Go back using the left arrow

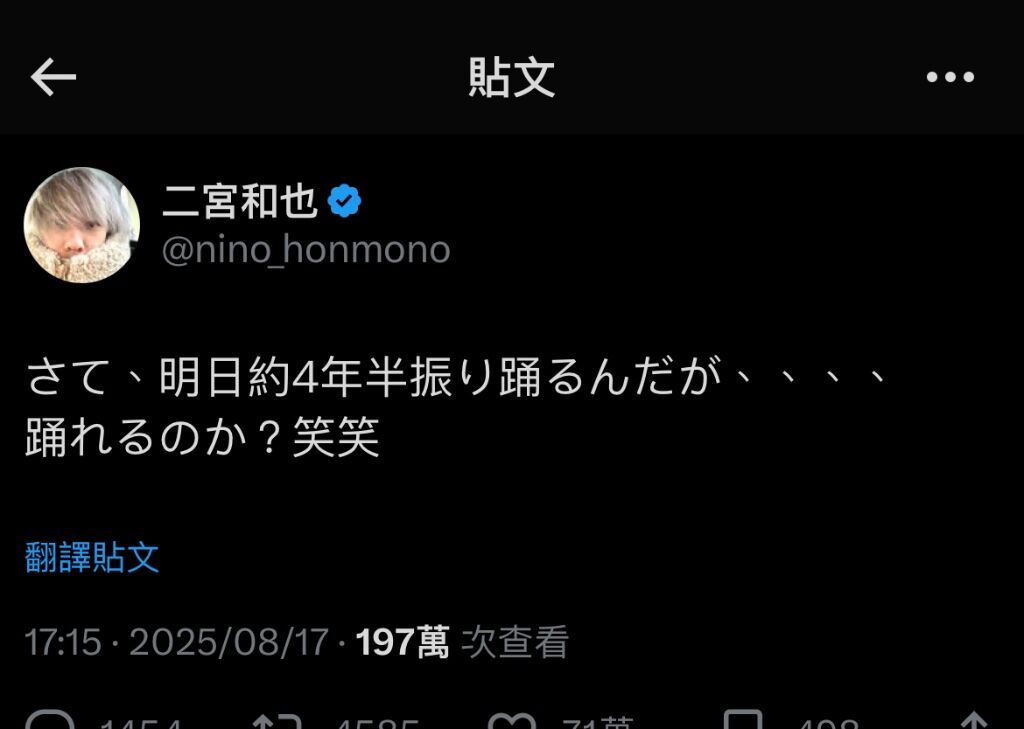tap(53, 77)
